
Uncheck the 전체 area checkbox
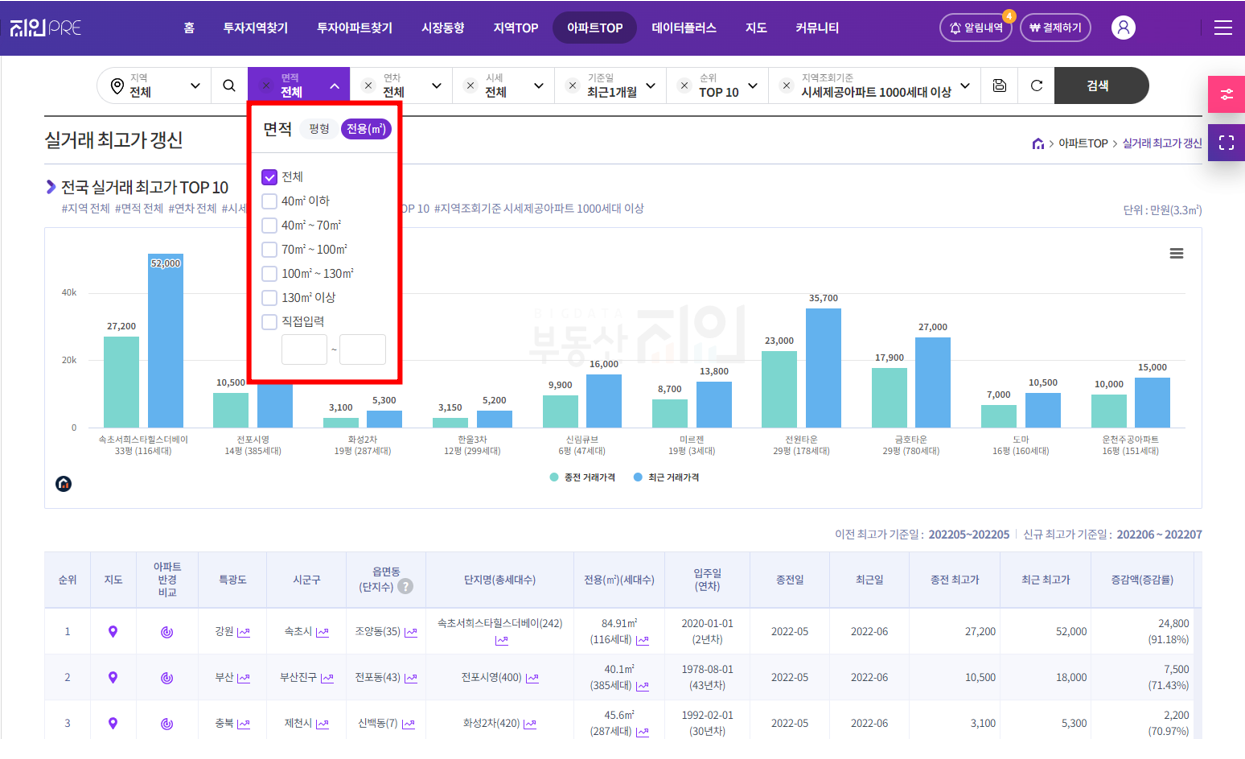[269, 177]
